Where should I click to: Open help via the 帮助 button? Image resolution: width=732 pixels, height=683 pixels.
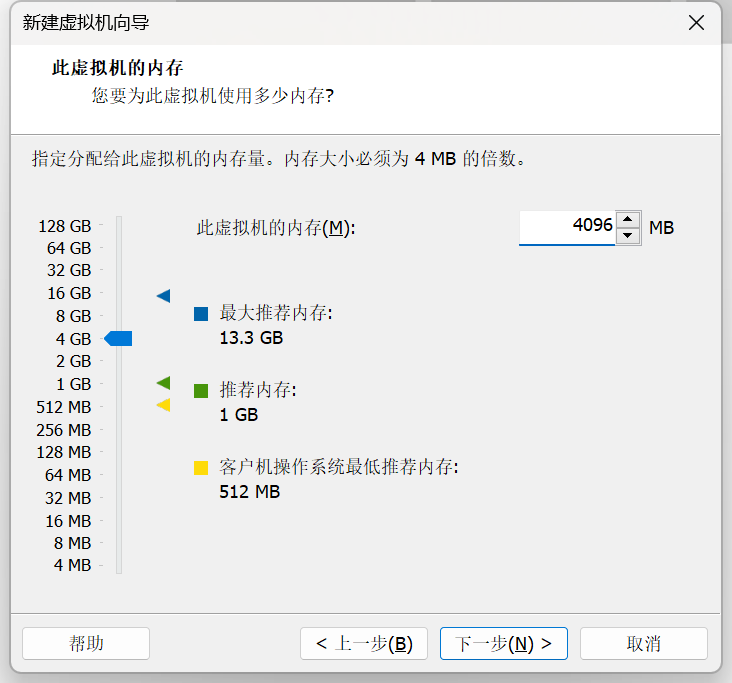86,643
